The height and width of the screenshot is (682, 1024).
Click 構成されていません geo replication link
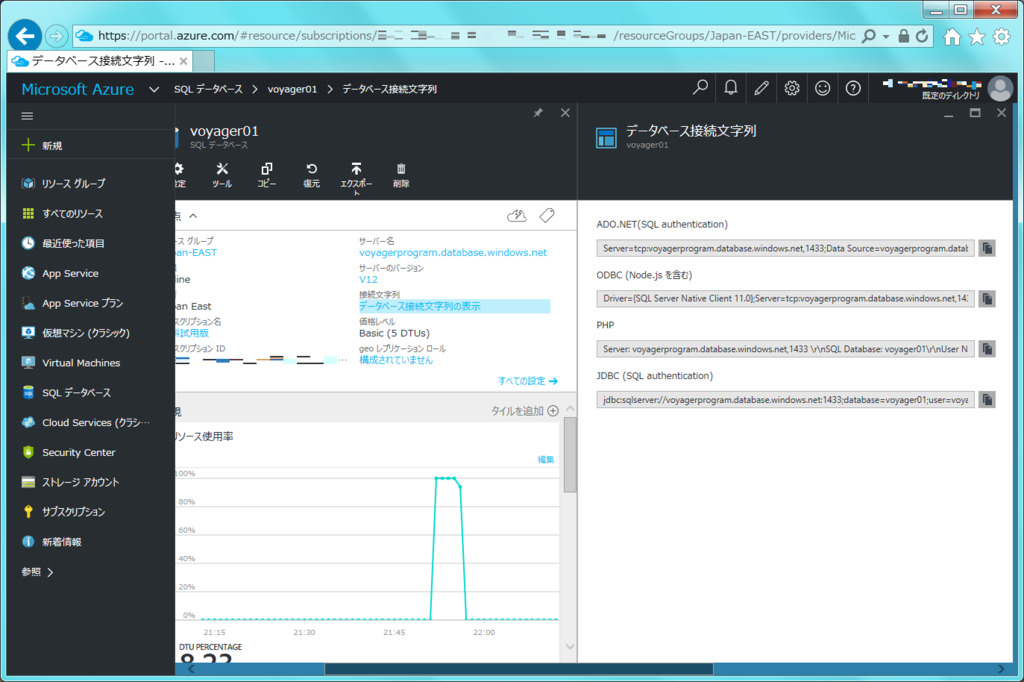click(396, 359)
